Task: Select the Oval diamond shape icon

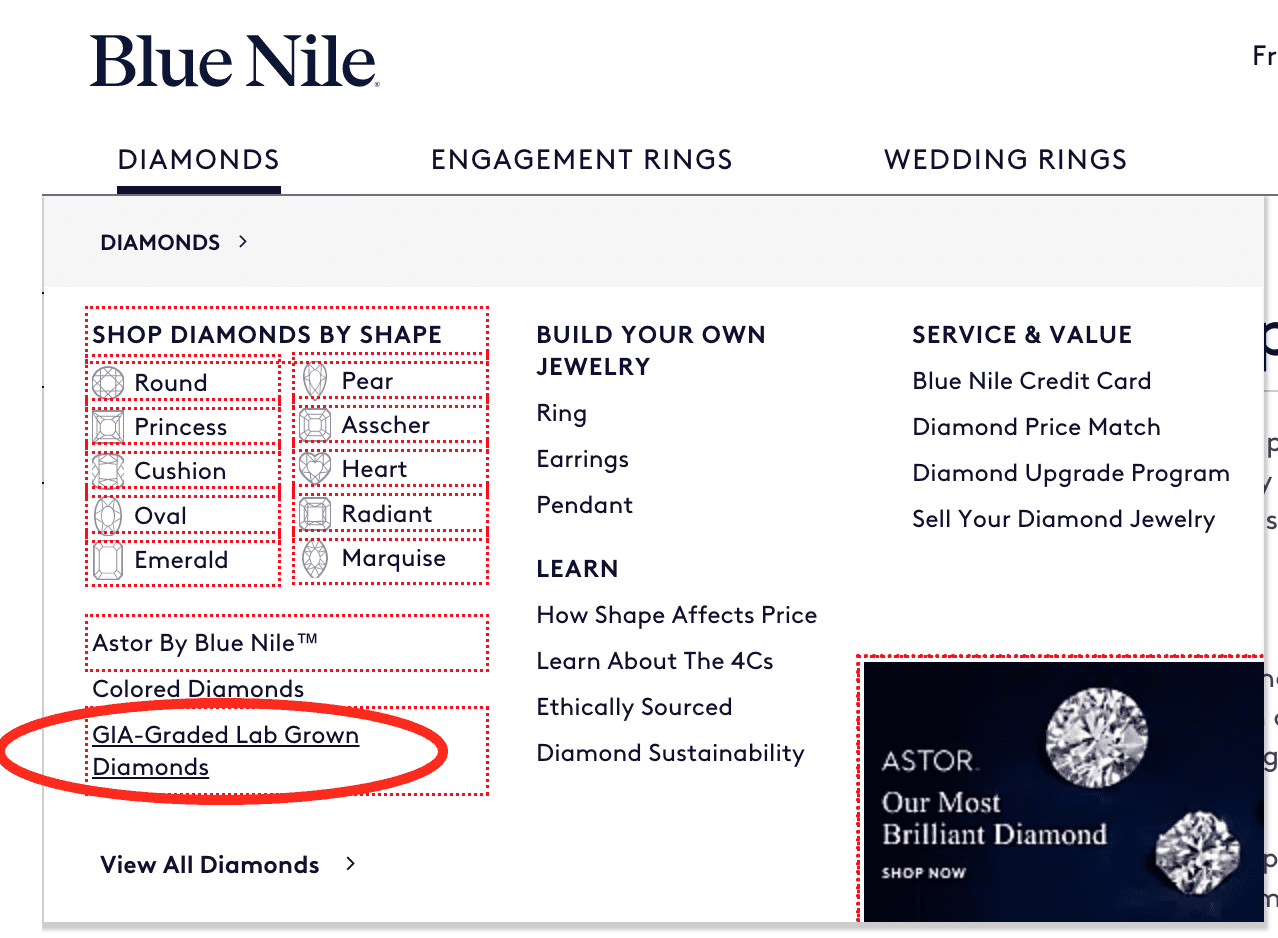Action: (x=108, y=515)
